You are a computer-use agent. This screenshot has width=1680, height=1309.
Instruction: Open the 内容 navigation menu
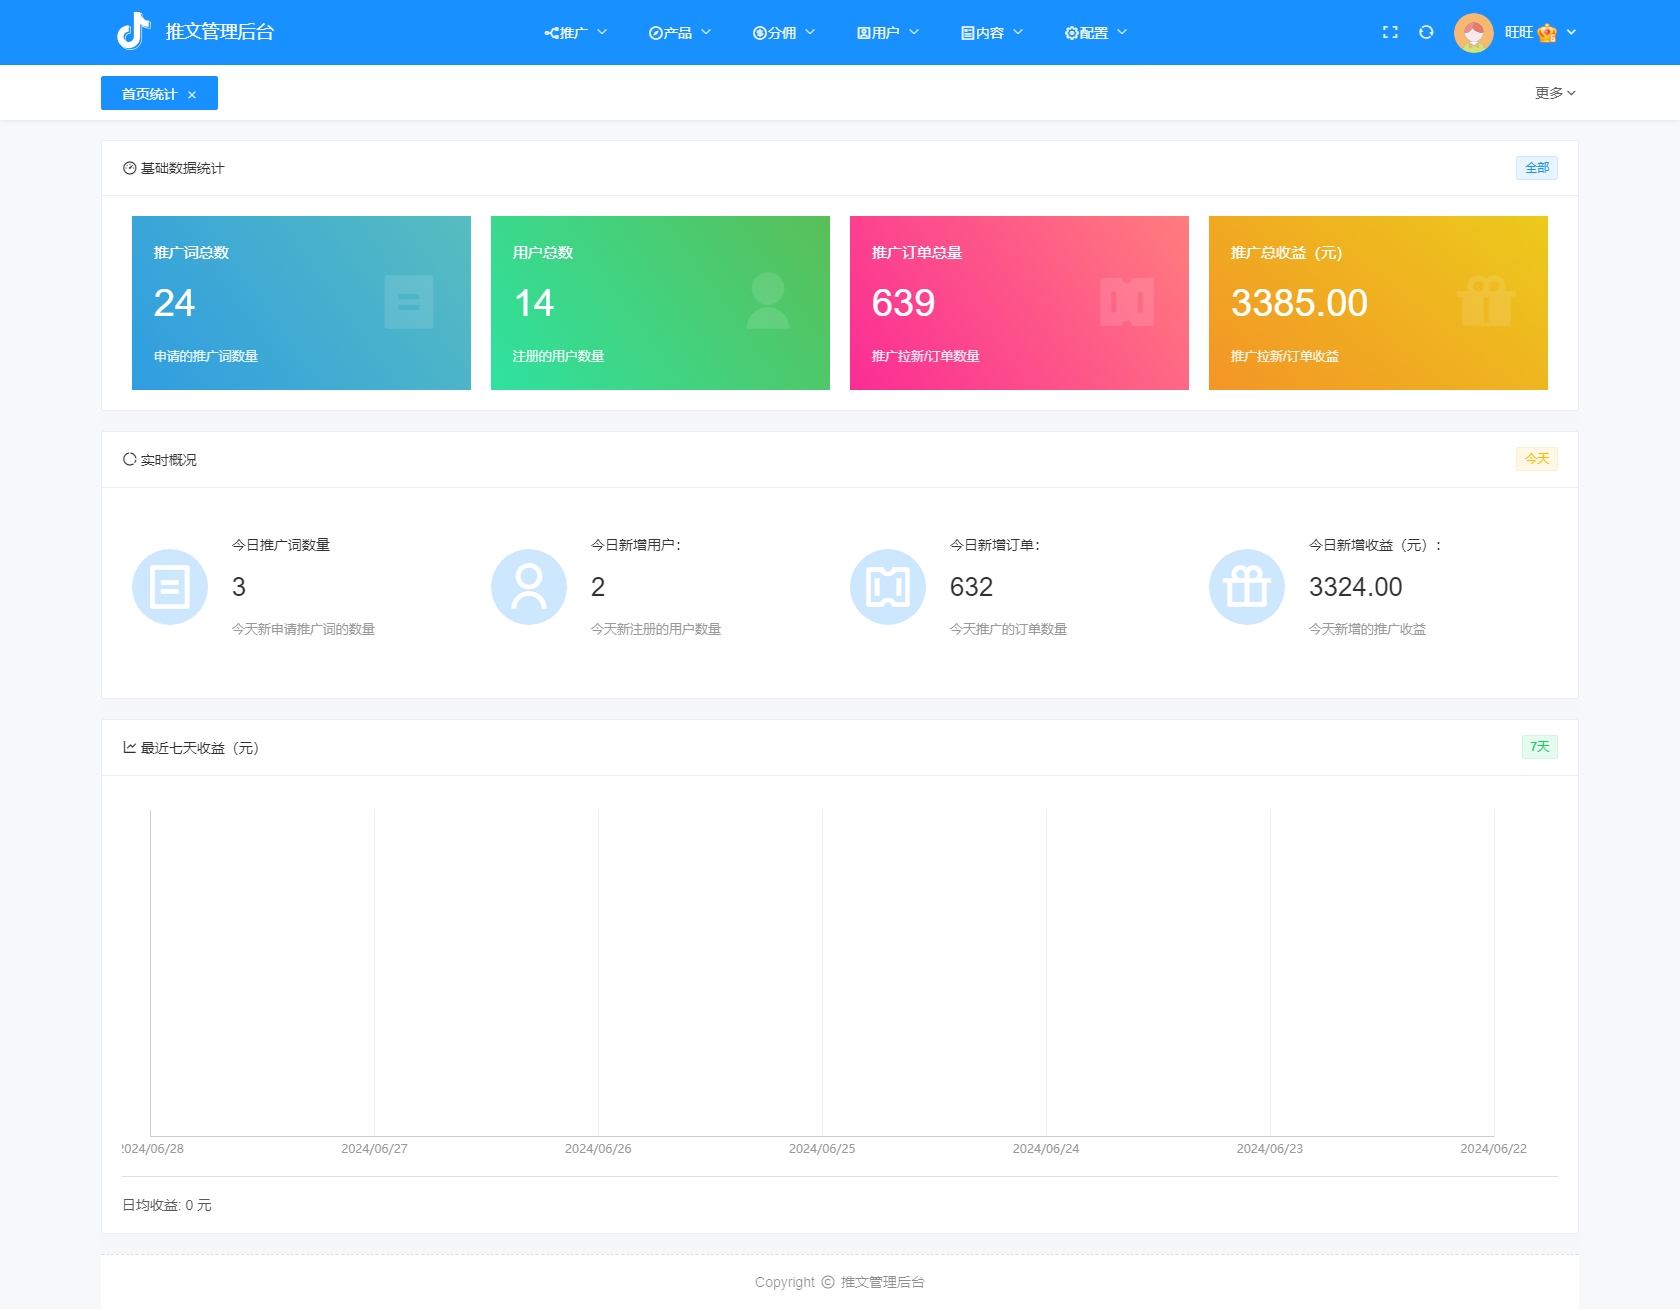pyautogui.click(x=992, y=33)
